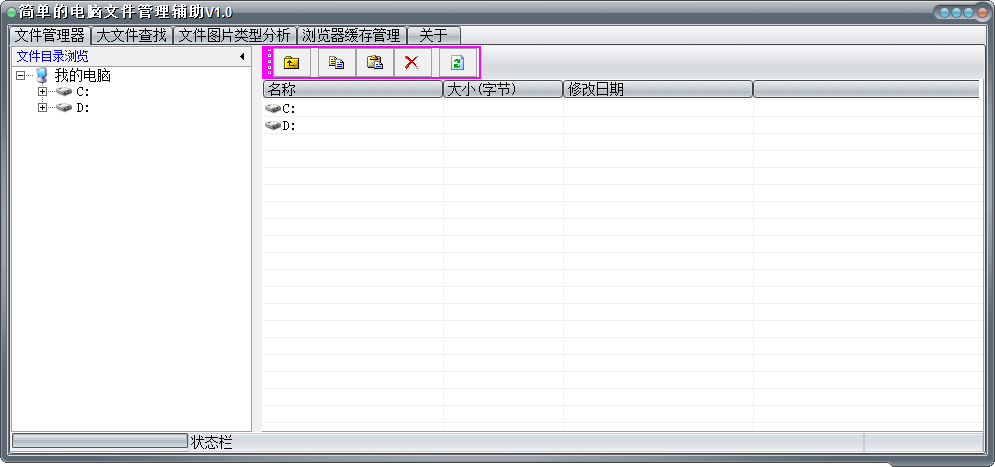This screenshot has height=467, width=995.
Task: Click the 状态栏 status bar text
Action: [x=211, y=442]
